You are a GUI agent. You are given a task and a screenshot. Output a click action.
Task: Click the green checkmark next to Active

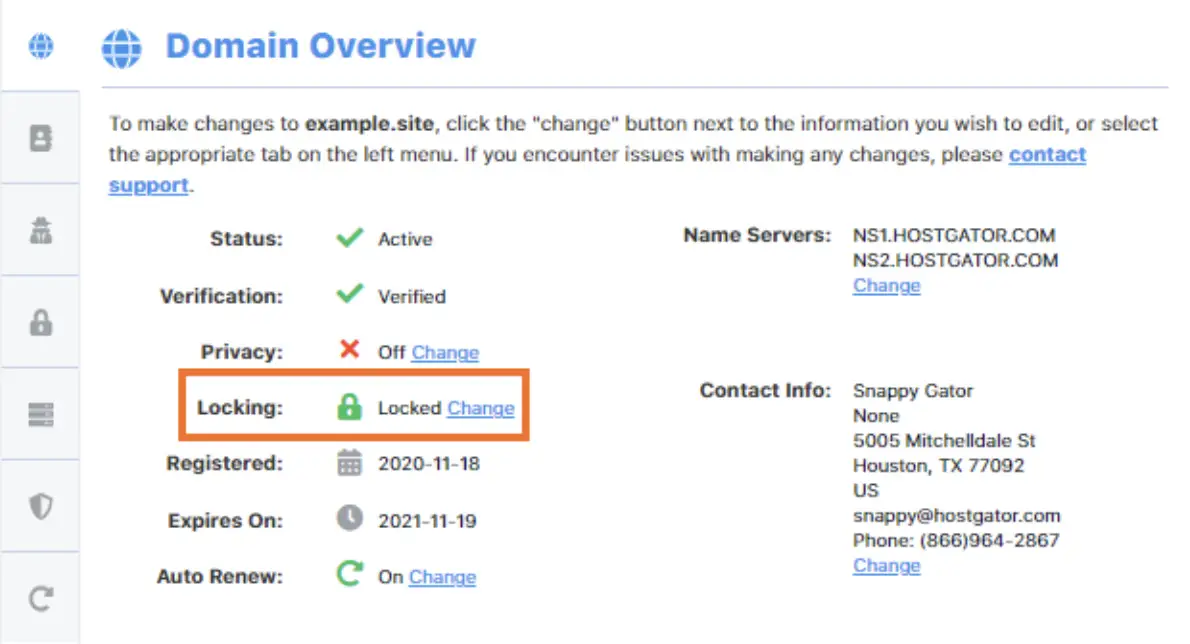(350, 237)
